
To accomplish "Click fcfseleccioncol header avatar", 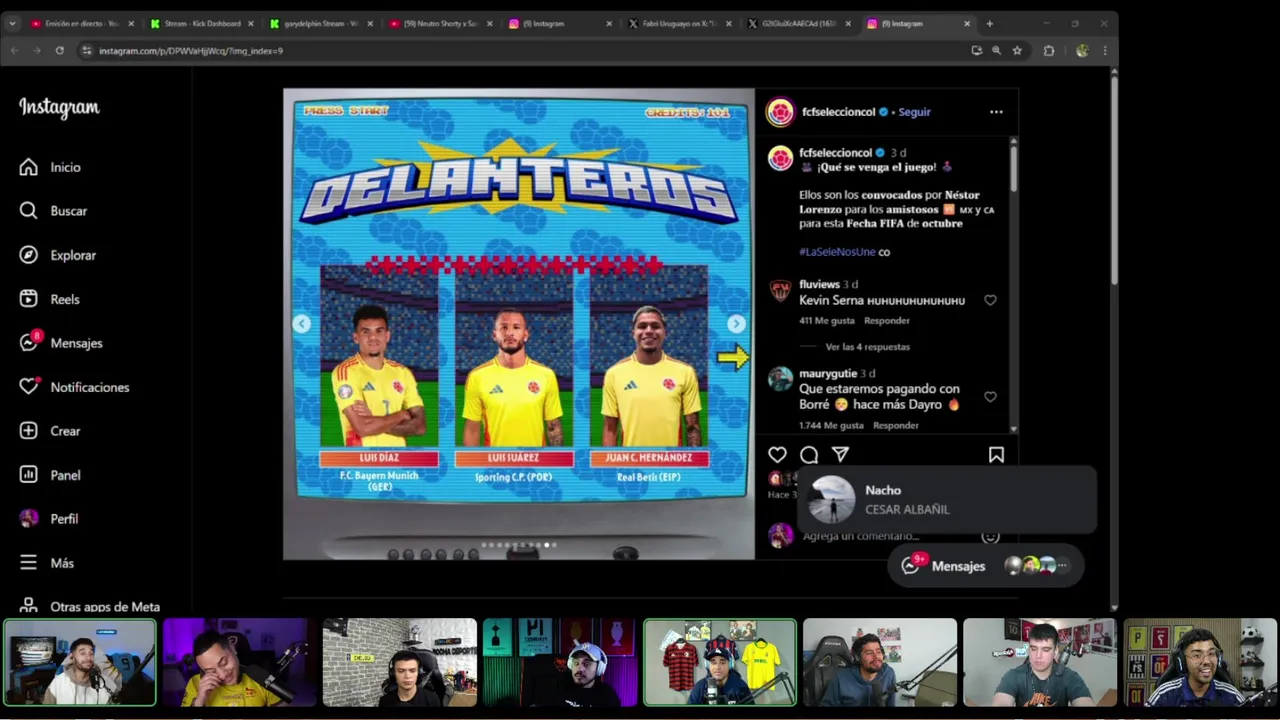I will 780,112.
